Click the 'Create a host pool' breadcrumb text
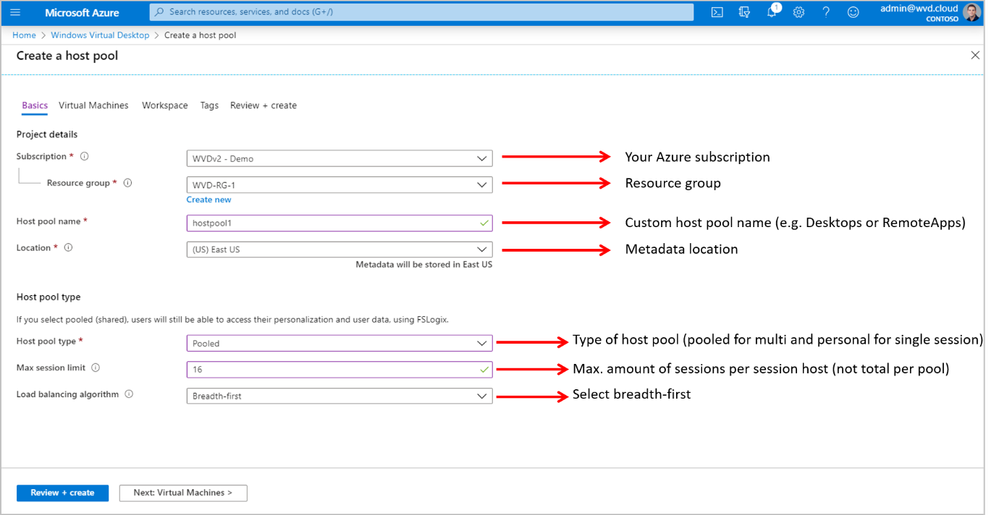999x515 pixels. point(200,35)
